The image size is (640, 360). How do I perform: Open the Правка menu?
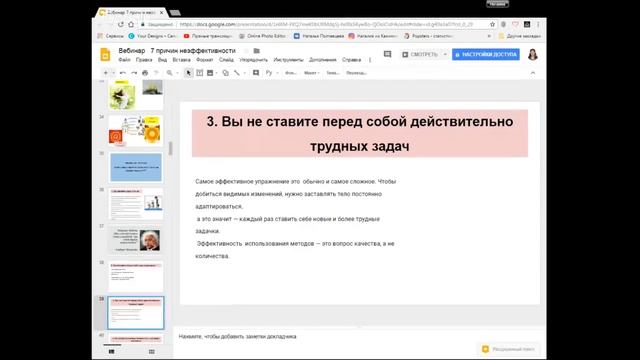[144, 60]
